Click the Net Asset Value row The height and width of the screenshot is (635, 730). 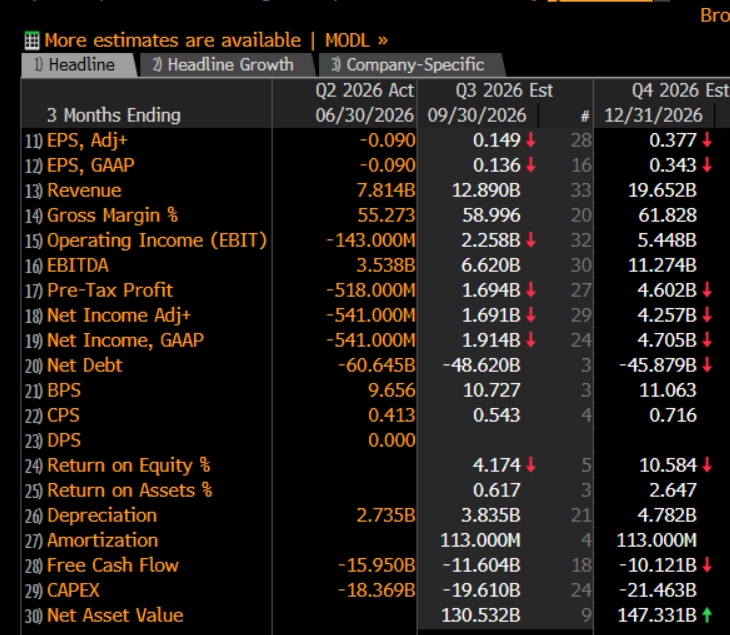(115, 615)
